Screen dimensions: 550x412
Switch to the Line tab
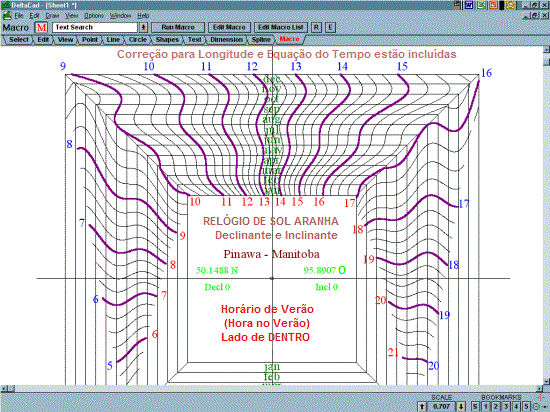(113, 40)
